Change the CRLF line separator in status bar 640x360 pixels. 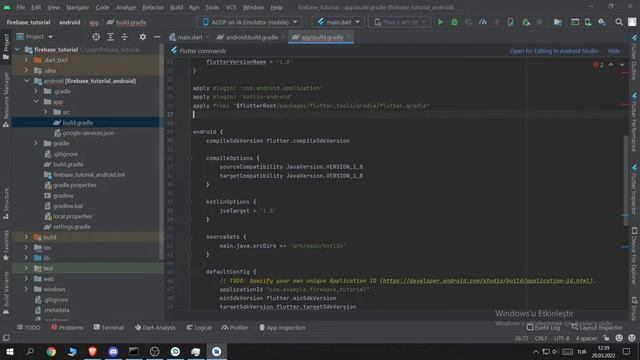[540, 338]
